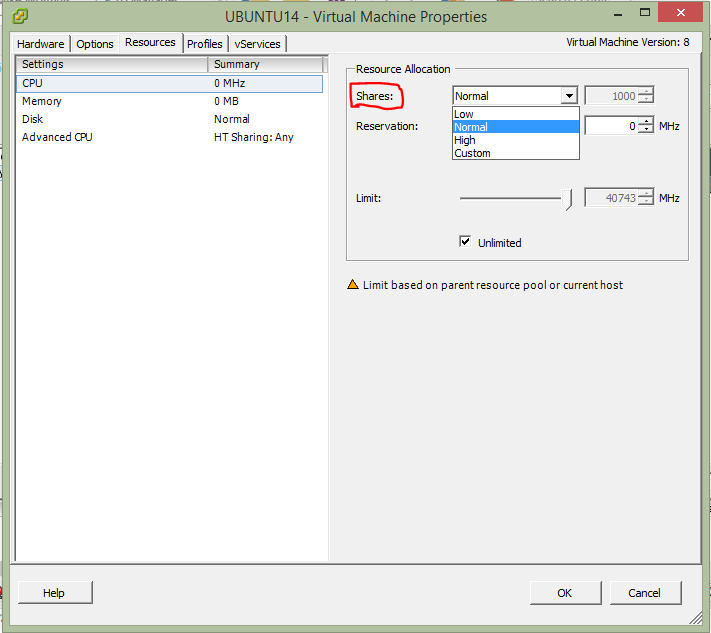The height and width of the screenshot is (633, 711).
Task: Select High in the Shares dropdown
Action: (465, 140)
